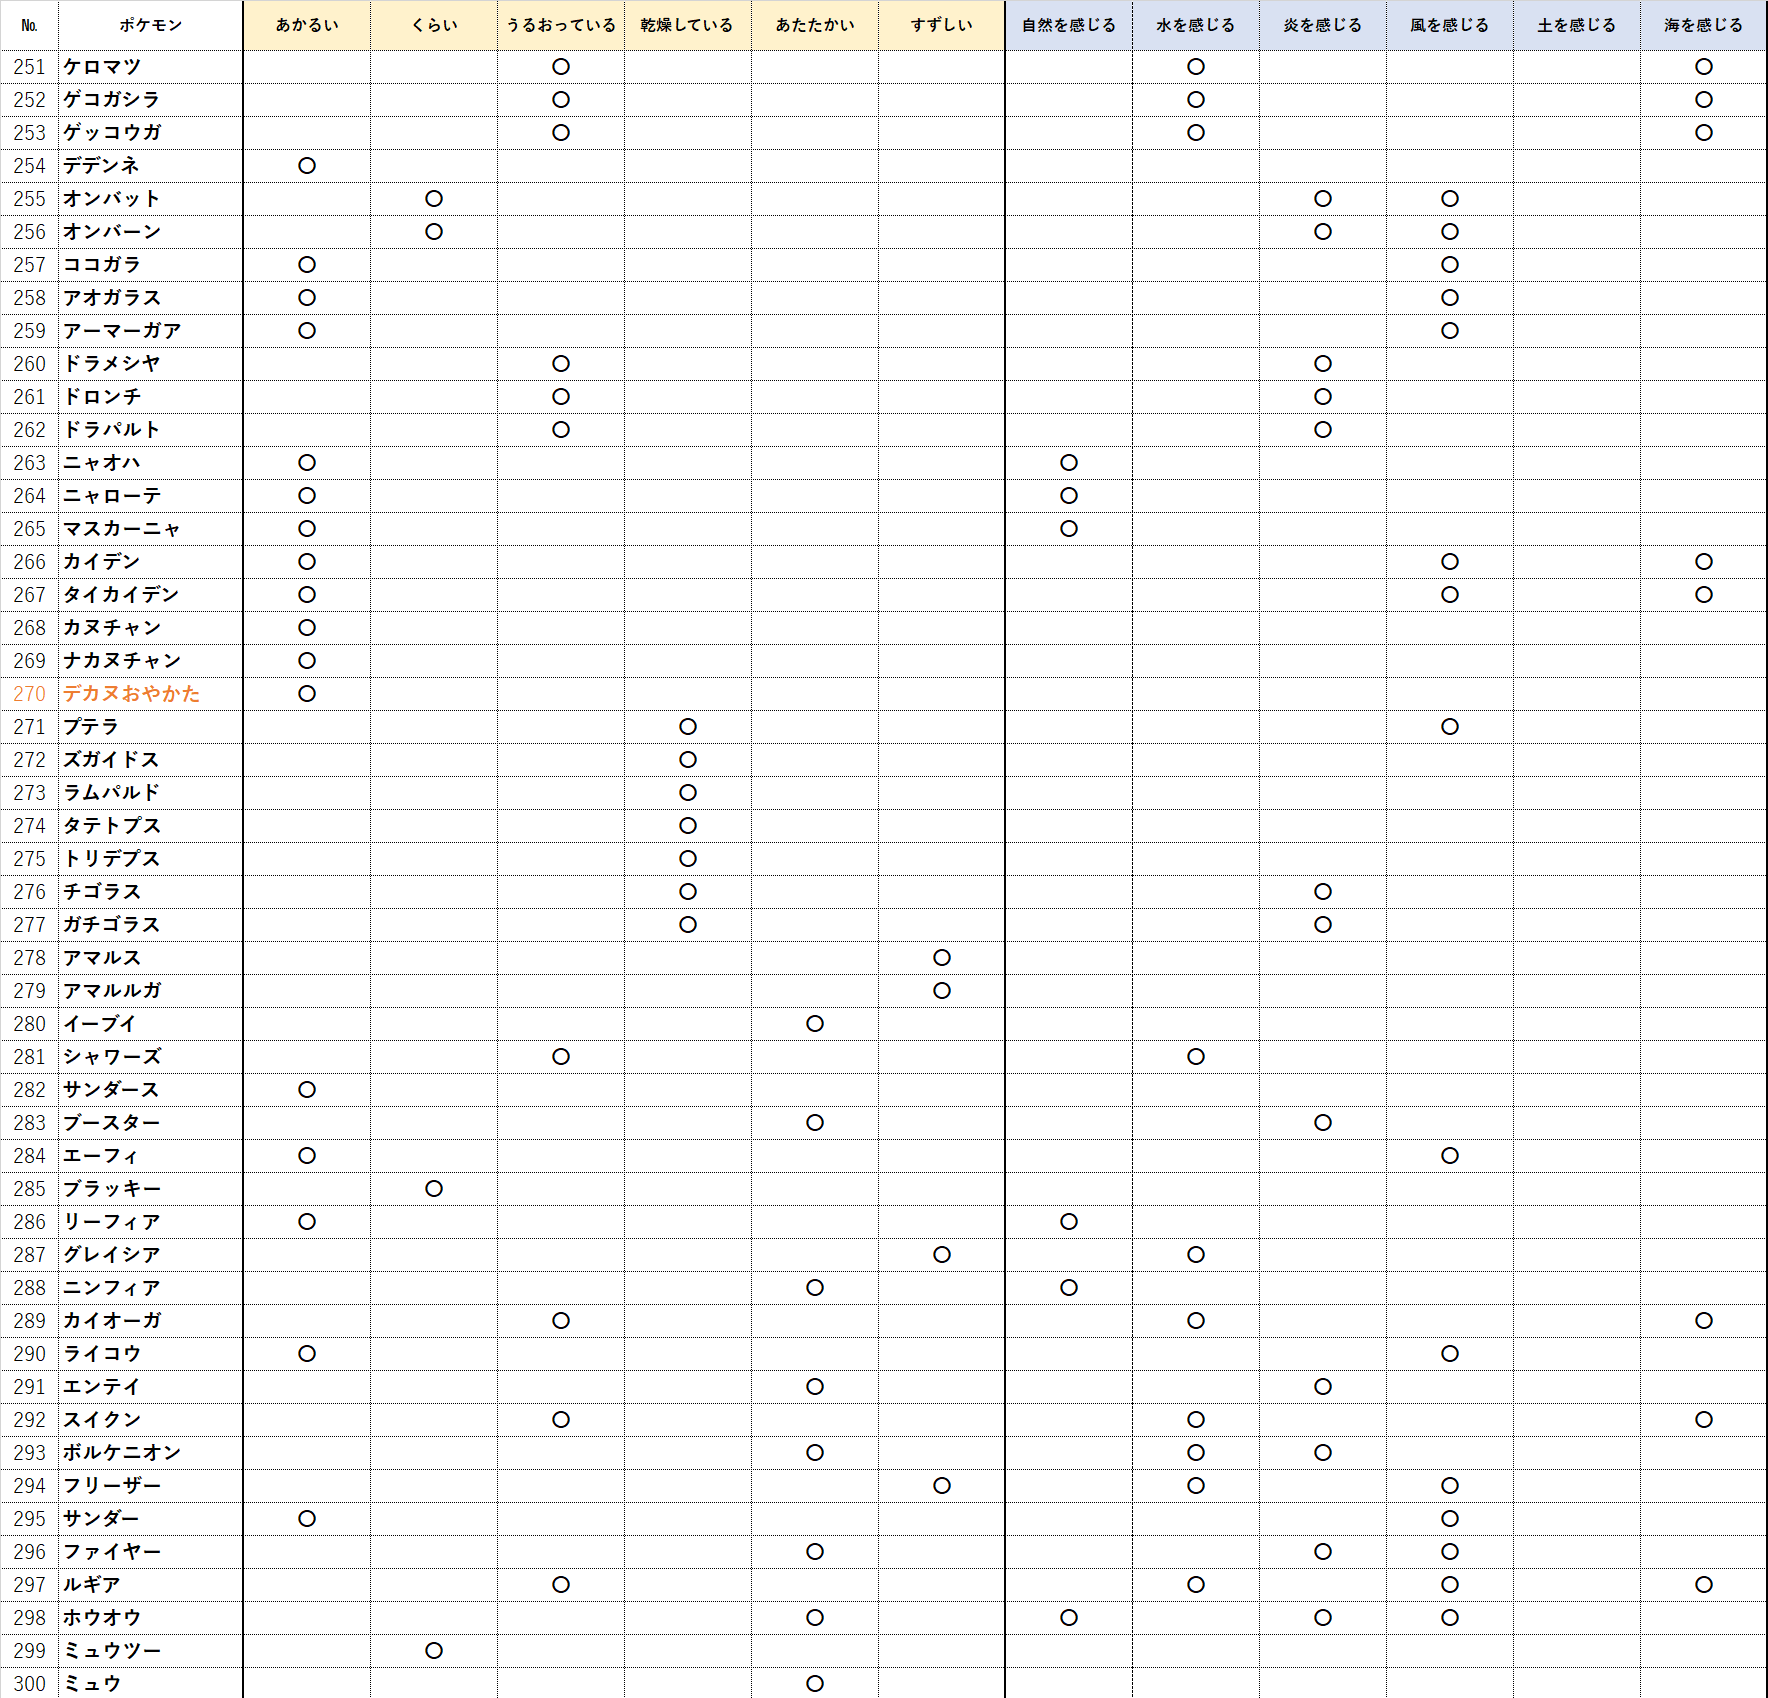Click ホウオウ's 自然を感じる circle mark
Screen dimensions: 1768x1698
tap(1069, 1618)
